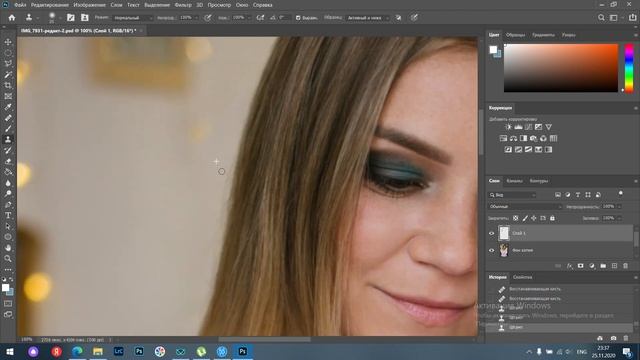Select the Healing Brush tool
This screenshot has height=360, width=640.
tap(8, 118)
